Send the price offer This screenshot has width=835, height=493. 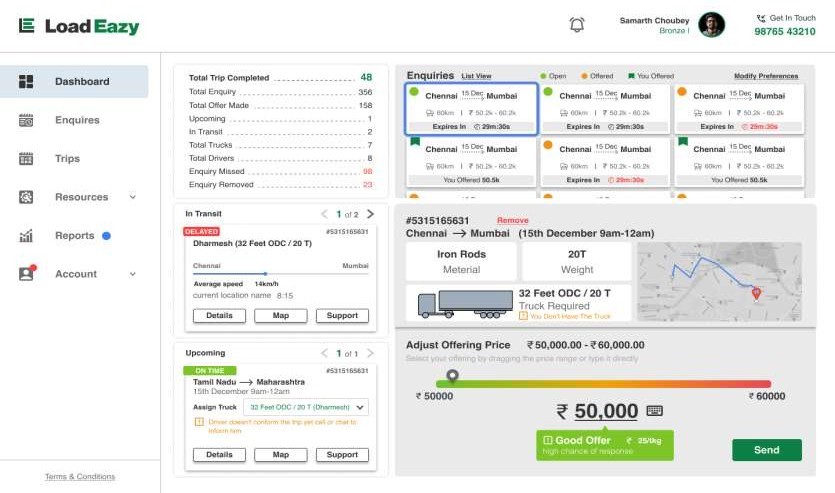(767, 450)
